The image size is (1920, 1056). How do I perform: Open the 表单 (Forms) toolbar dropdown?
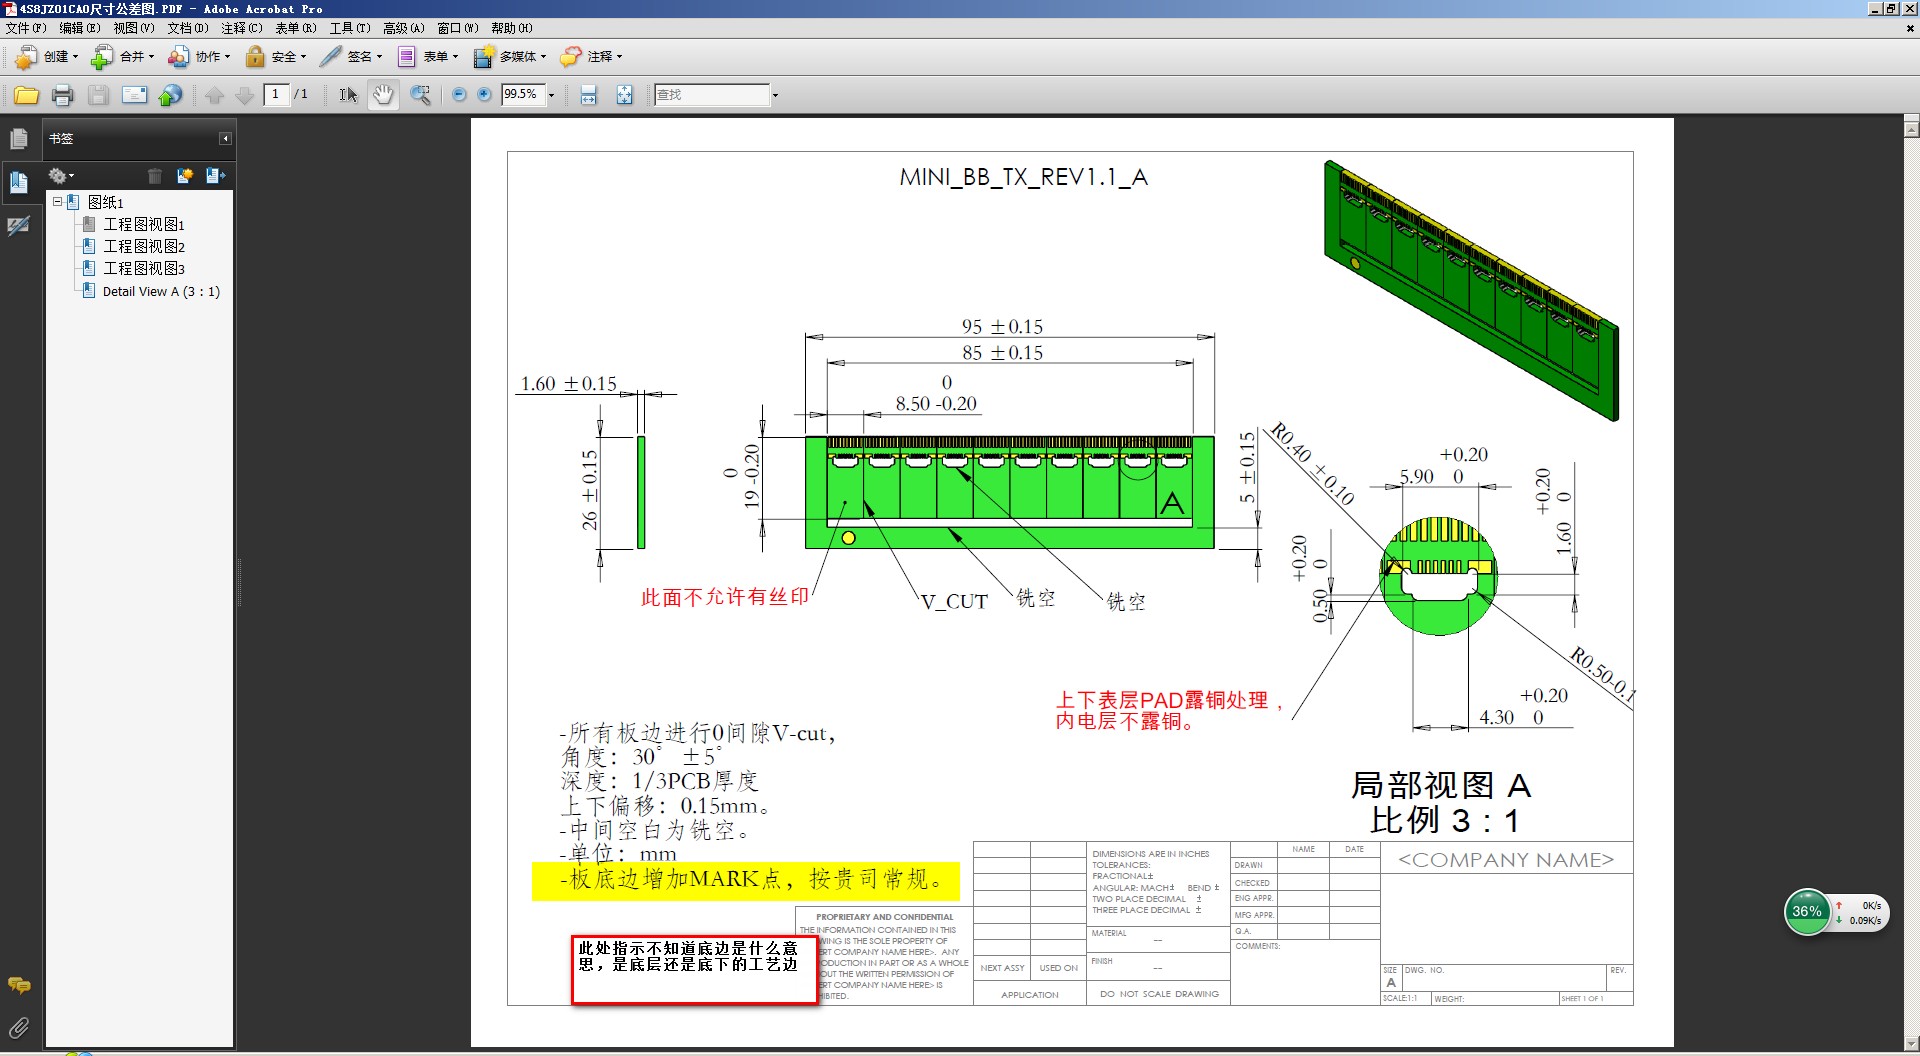(427, 57)
